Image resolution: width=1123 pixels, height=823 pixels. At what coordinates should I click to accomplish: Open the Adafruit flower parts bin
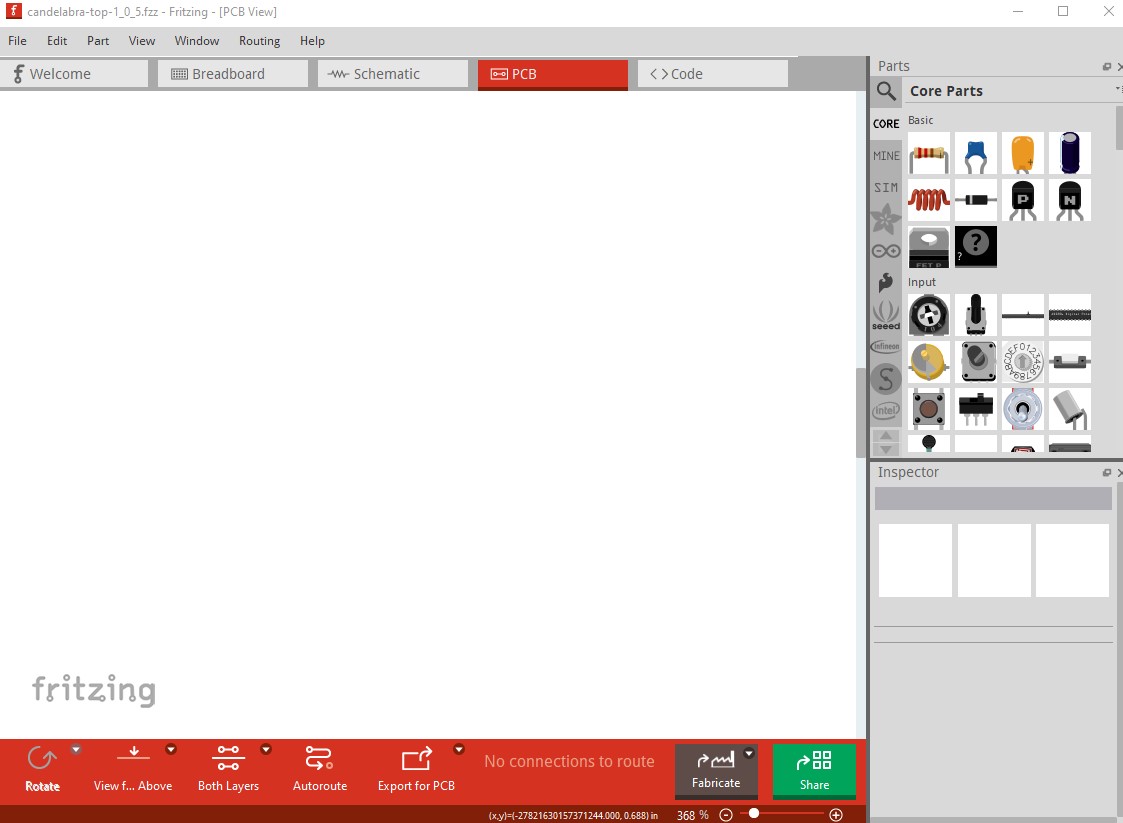tap(886, 219)
